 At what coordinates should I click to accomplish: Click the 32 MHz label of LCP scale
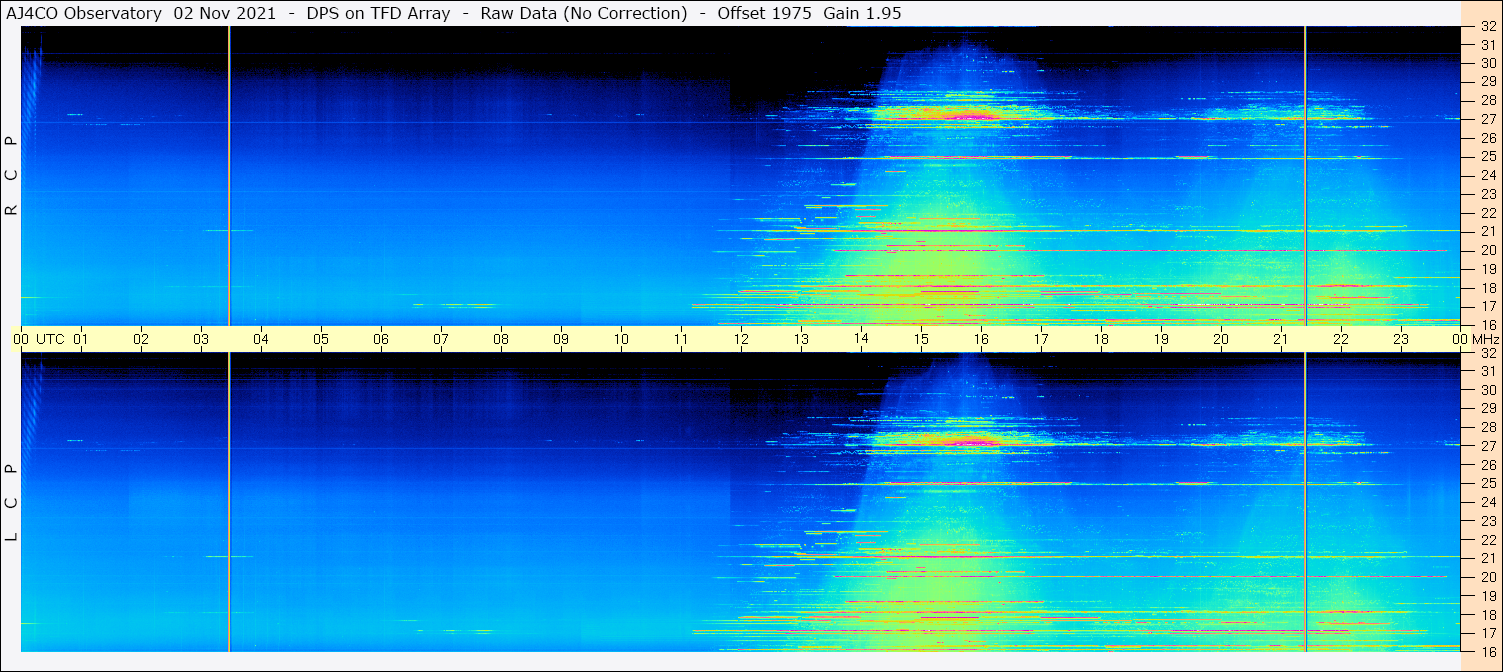click(x=1487, y=353)
